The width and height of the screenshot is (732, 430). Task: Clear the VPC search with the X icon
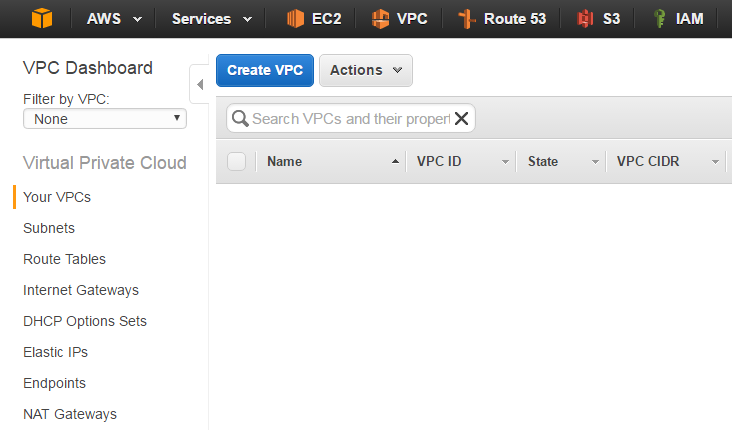click(461, 118)
